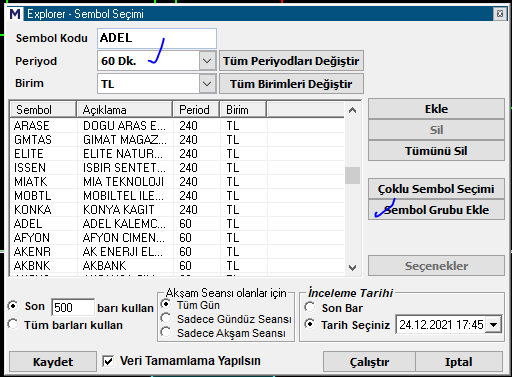Click the symbol list scroll-up arrow

pos(352,110)
